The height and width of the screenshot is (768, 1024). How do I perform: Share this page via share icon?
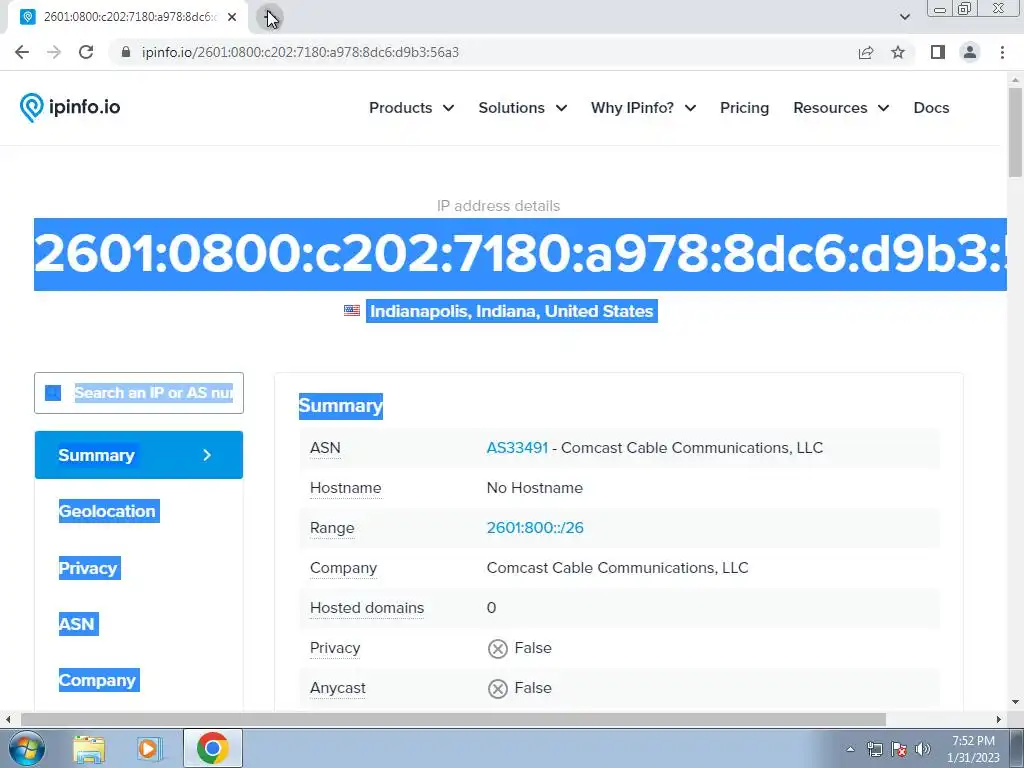pyautogui.click(x=866, y=52)
